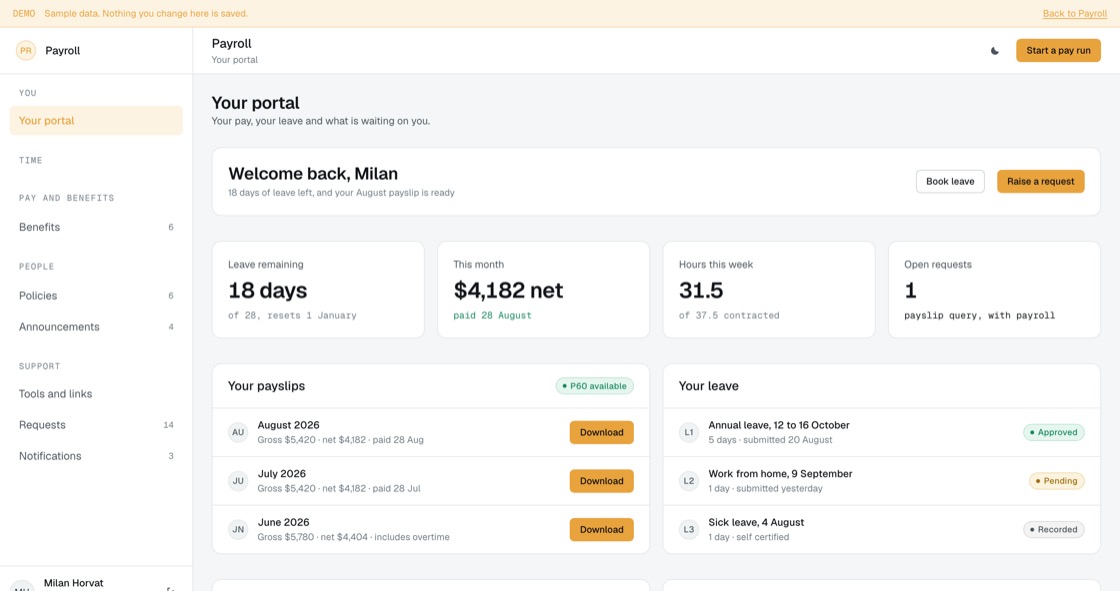Open Tools and links
Viewport: 1120px width, 591px height.
[x=96, y=394]
